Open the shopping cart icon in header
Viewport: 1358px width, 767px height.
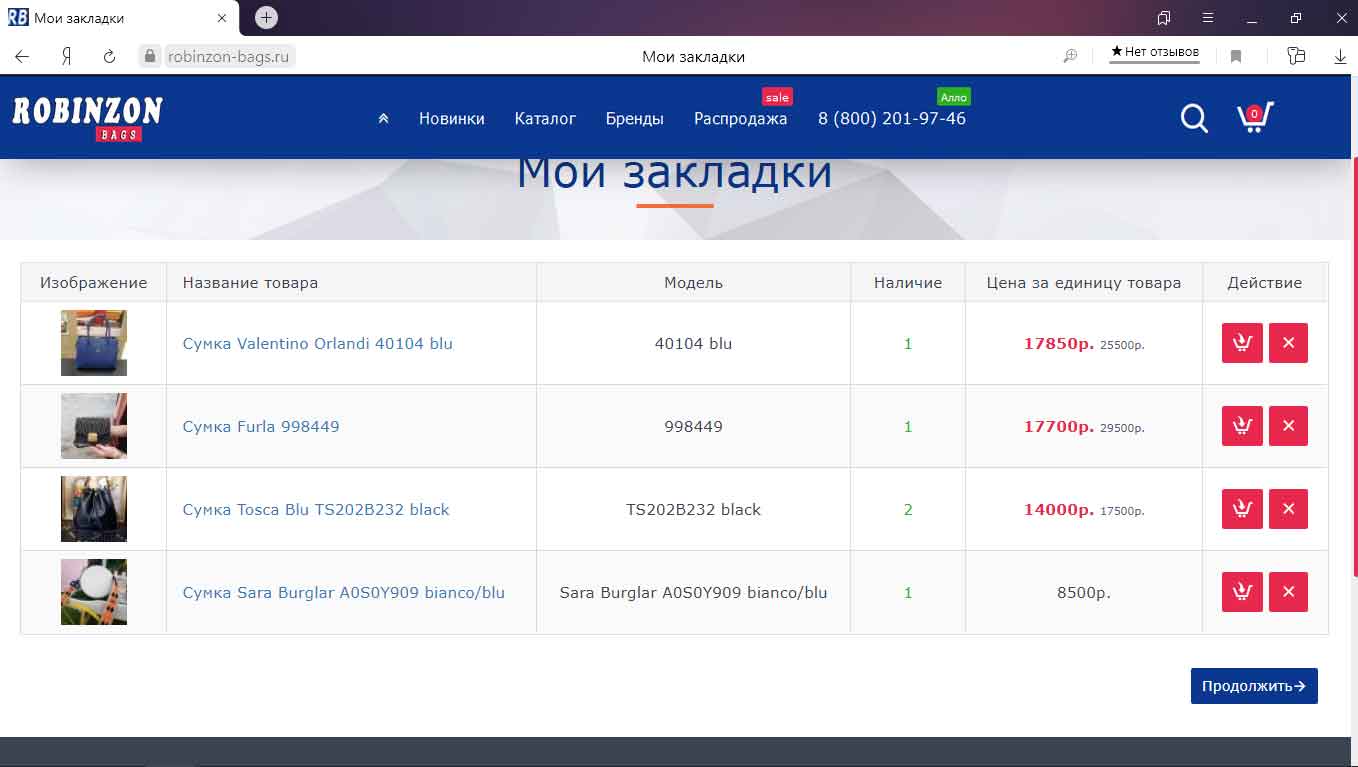[x=1255, y=117]
